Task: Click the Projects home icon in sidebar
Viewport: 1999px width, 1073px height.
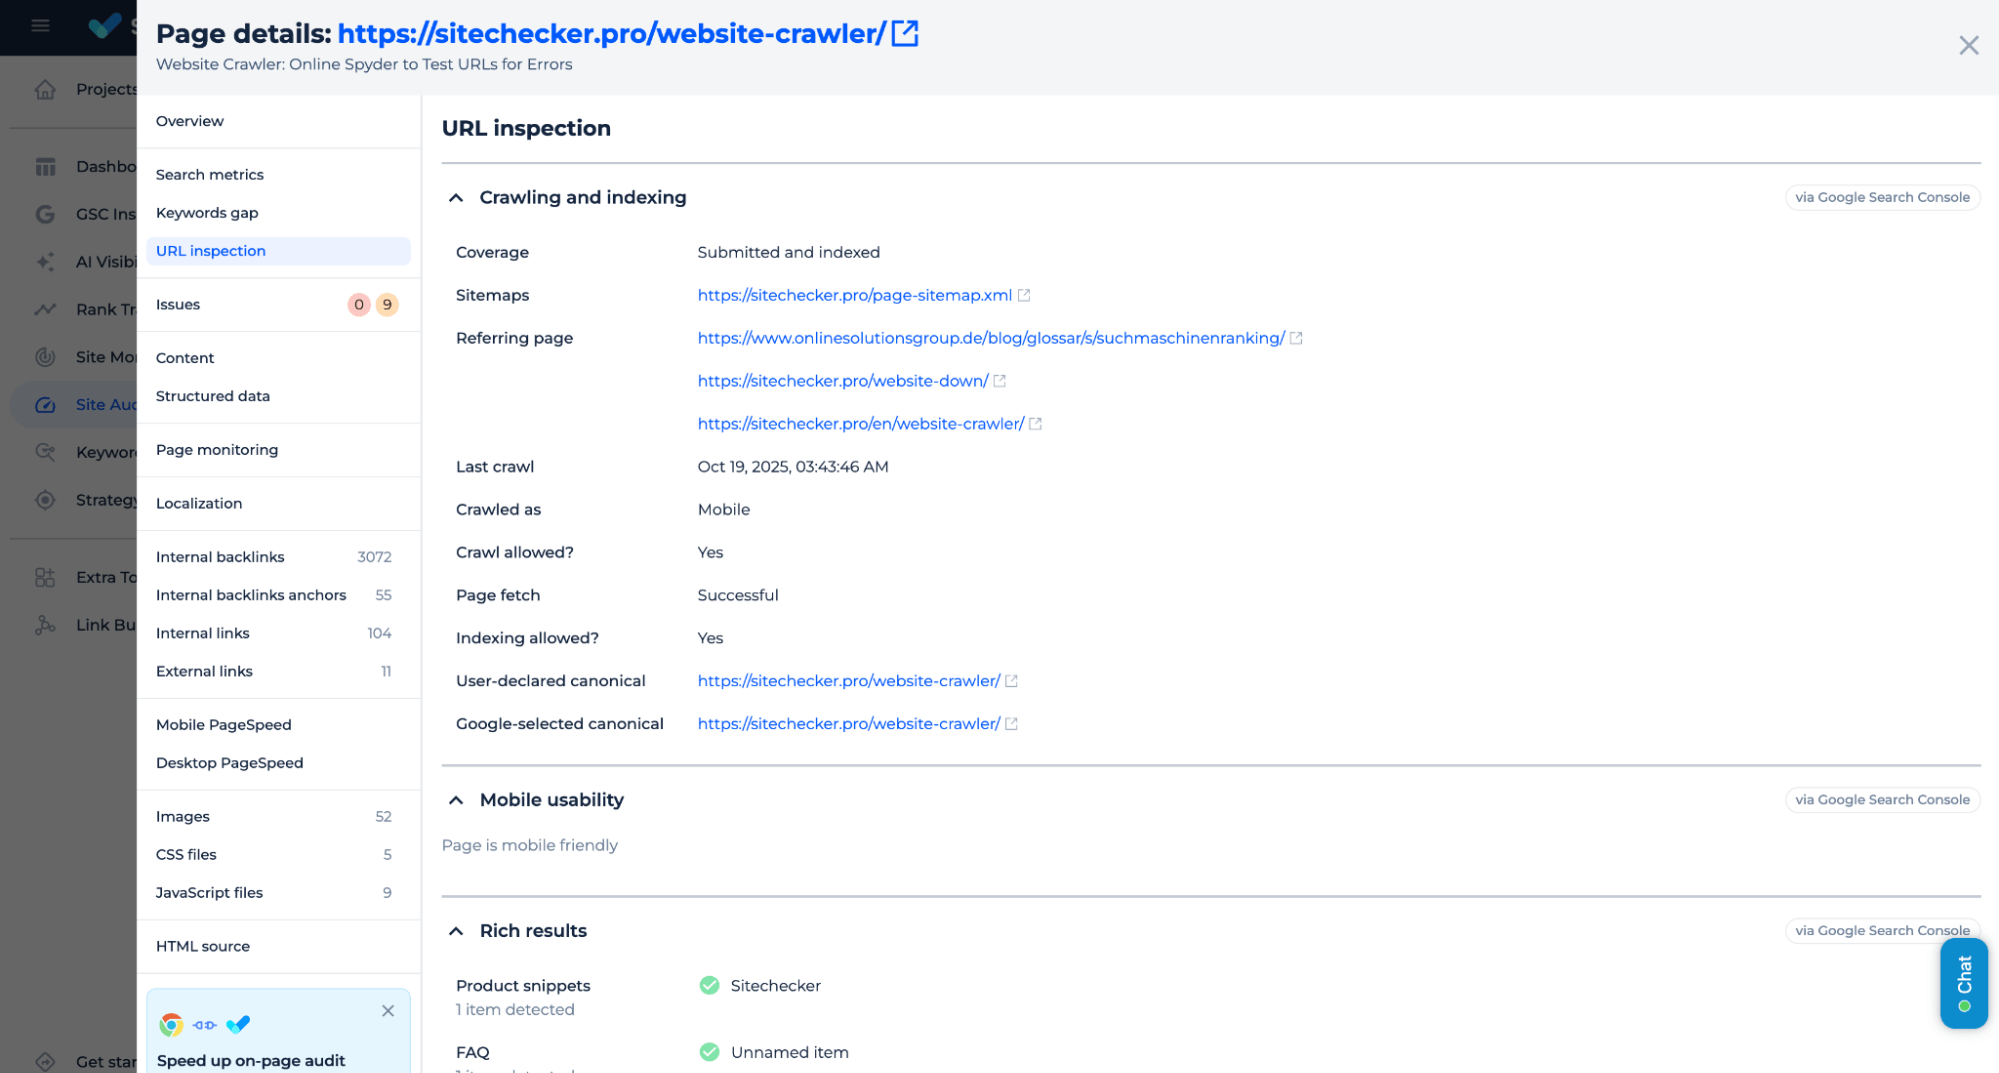Action: click(x=45, y=89)
